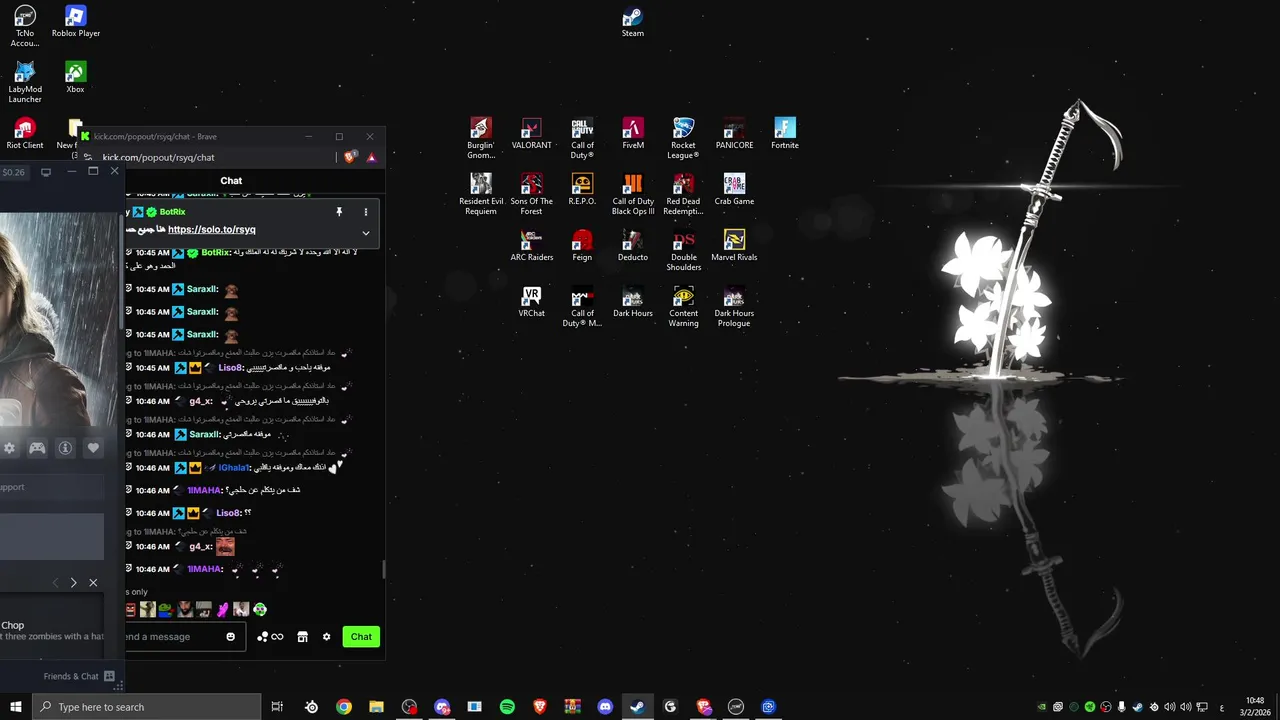Screen dimensions: 1280x720
Task: Unpin the BotRix pinned message
Action: [339, 212]
